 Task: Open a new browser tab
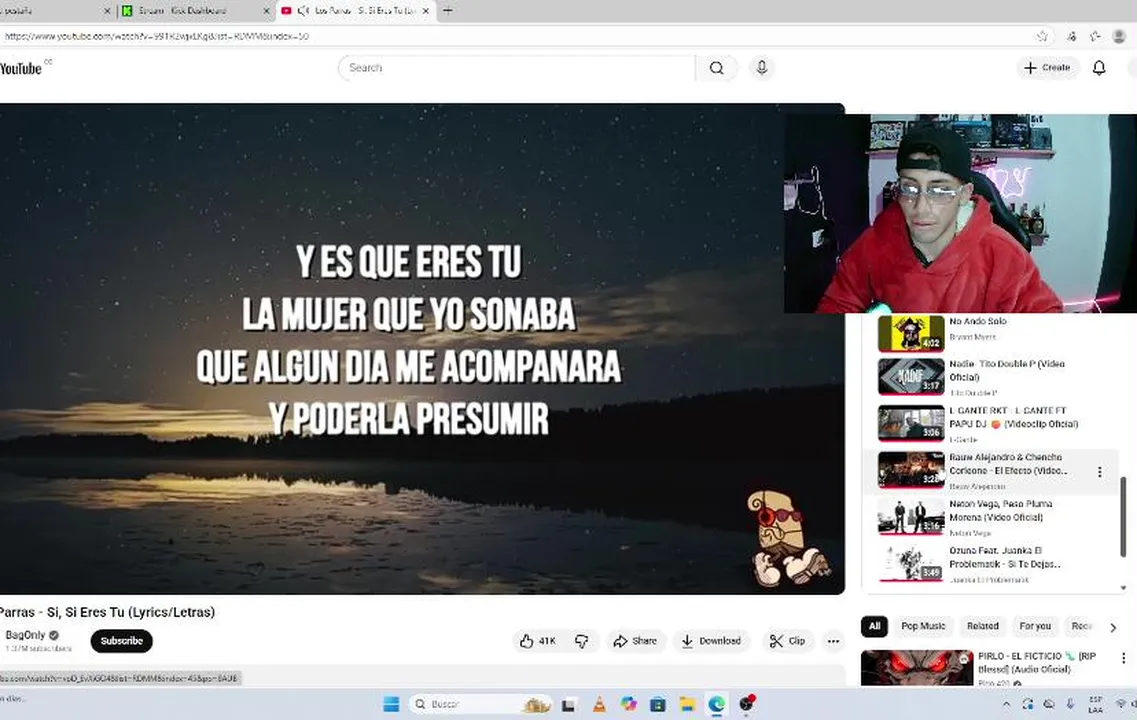tap(447, 10)
